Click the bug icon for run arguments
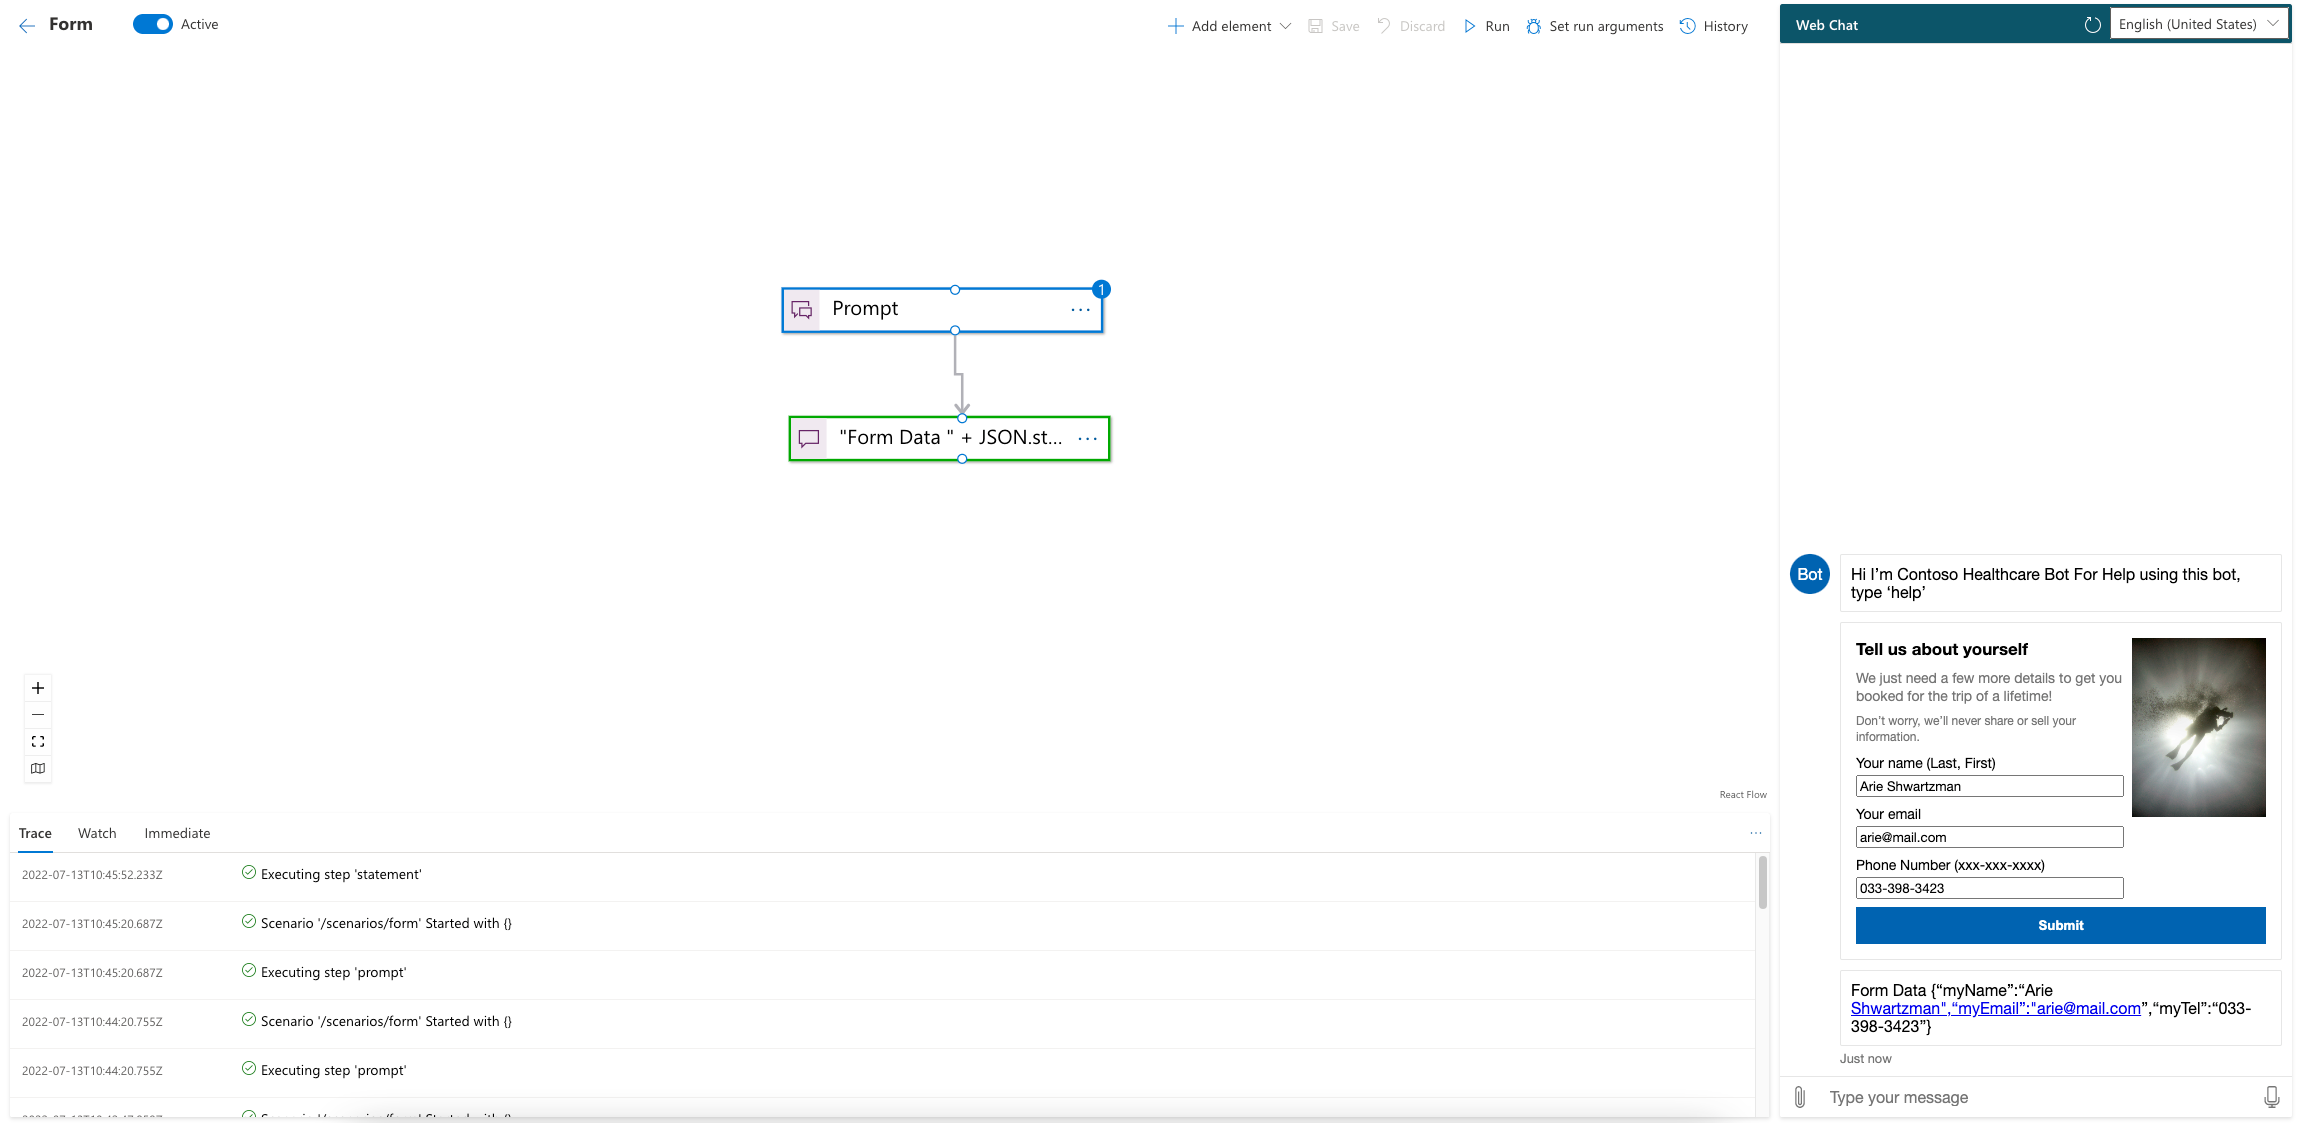The width and height of the screenshot is (2306, 1123). click(x=1533, y=26)
